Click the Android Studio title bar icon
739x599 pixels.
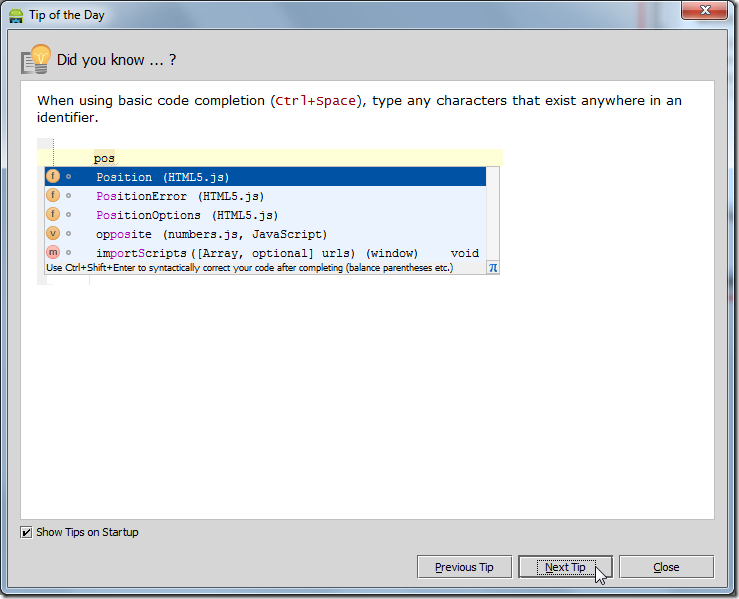[x=16, y=15]
